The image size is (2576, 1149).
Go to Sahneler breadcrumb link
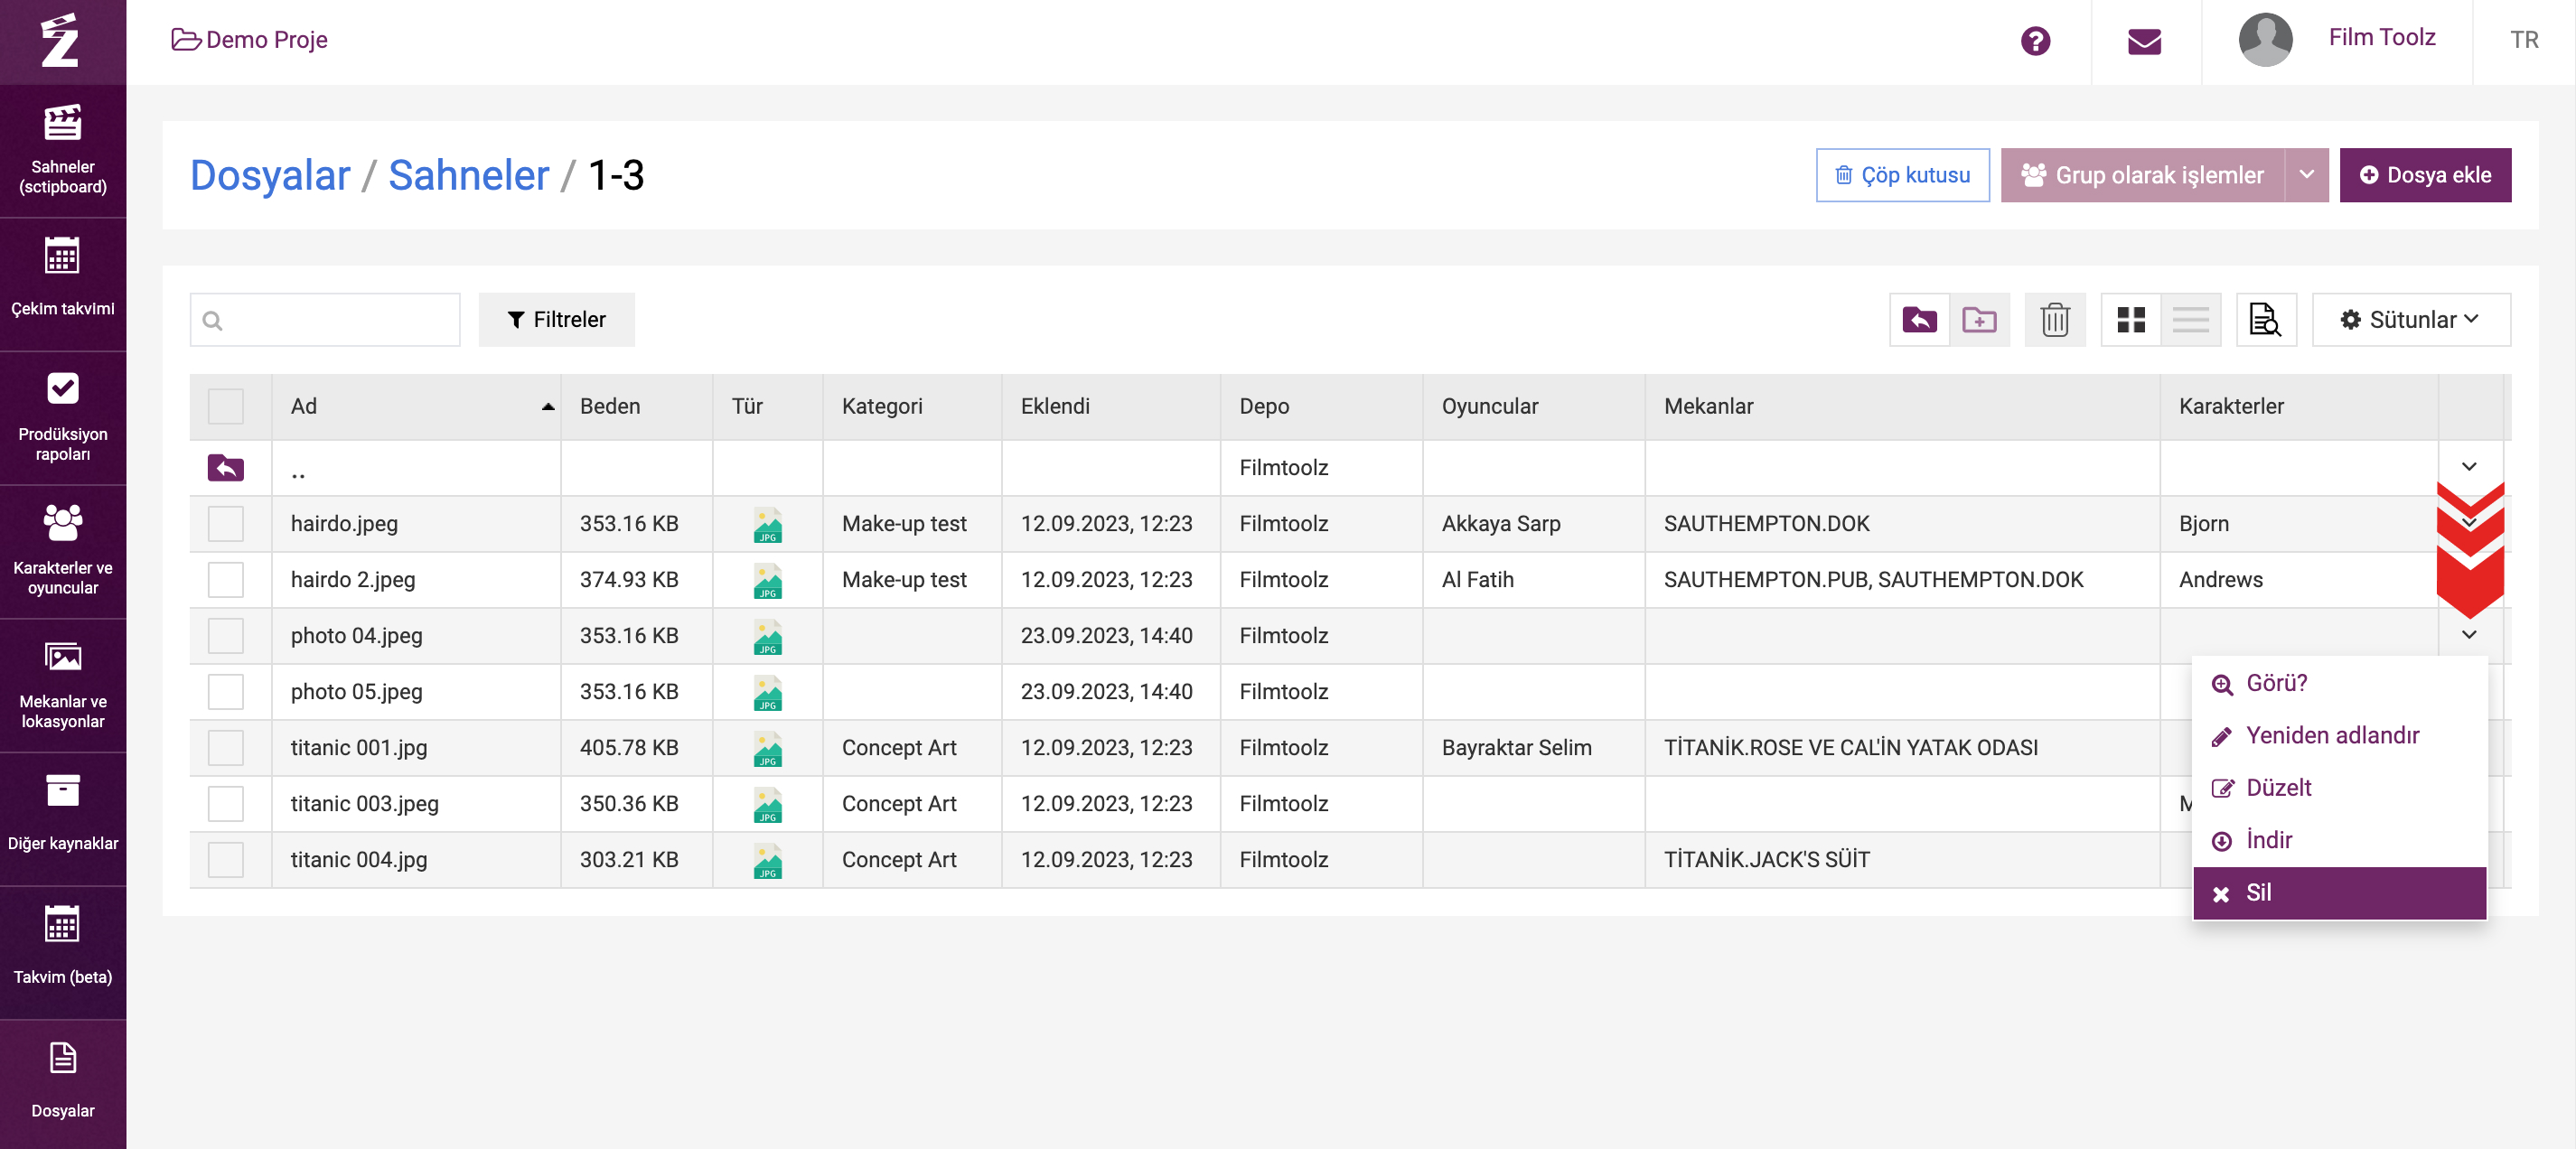click(x=468, y=175)
